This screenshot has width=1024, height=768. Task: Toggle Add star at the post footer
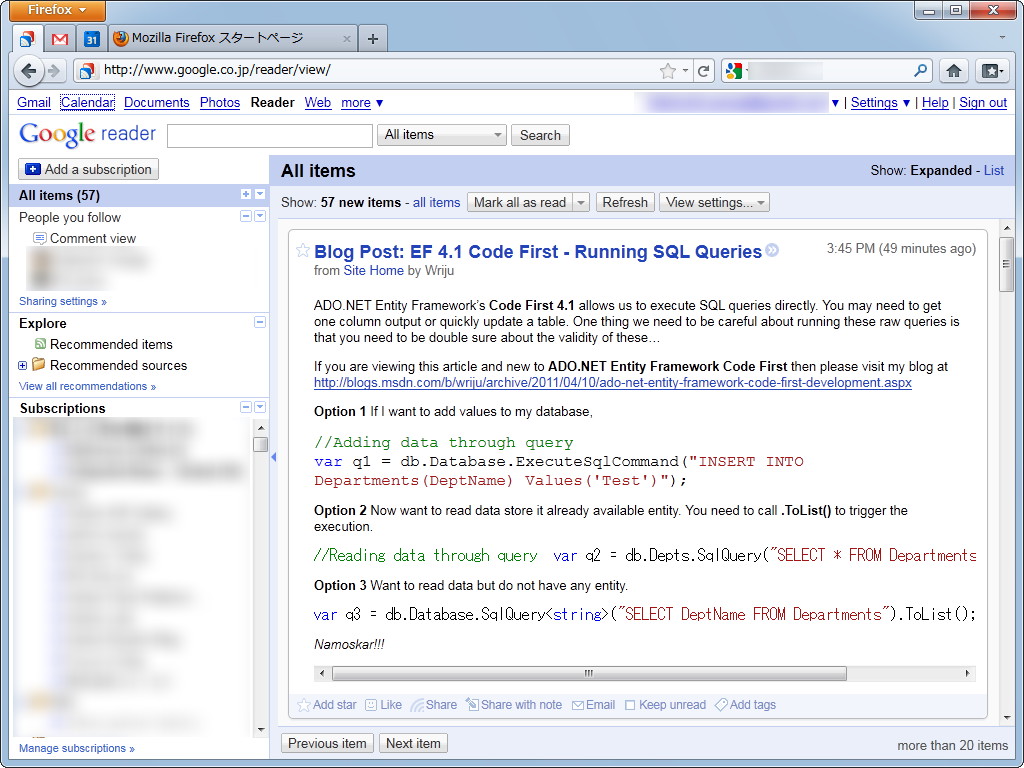[x=327, y=705]
